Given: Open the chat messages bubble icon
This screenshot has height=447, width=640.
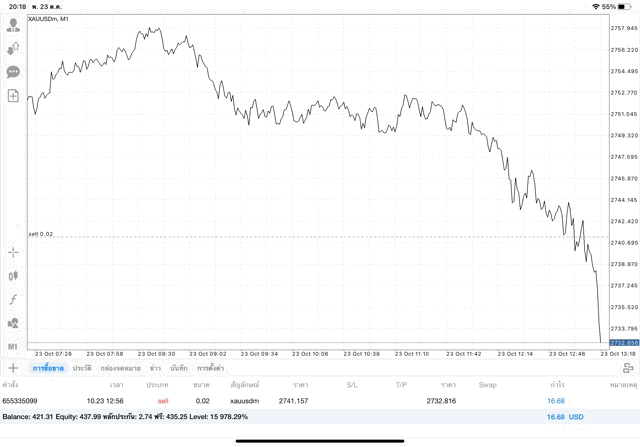Looking at the screenshot, I should pyautogui.click(x=13, y=72).
